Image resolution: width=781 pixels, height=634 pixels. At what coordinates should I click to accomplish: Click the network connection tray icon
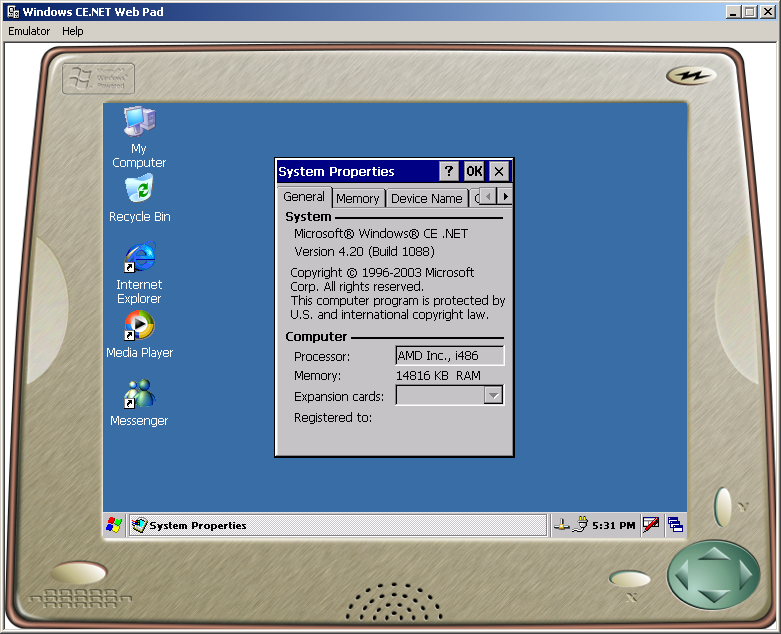561,525
